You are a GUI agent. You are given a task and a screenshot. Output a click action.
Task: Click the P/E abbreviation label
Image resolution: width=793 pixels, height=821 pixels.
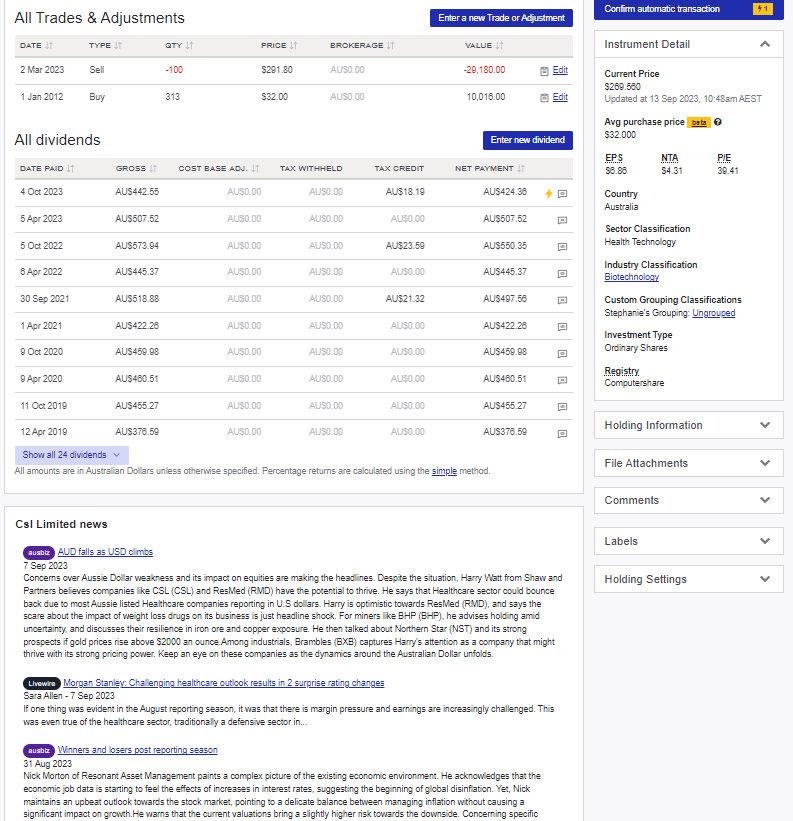[x=724, y=158]
